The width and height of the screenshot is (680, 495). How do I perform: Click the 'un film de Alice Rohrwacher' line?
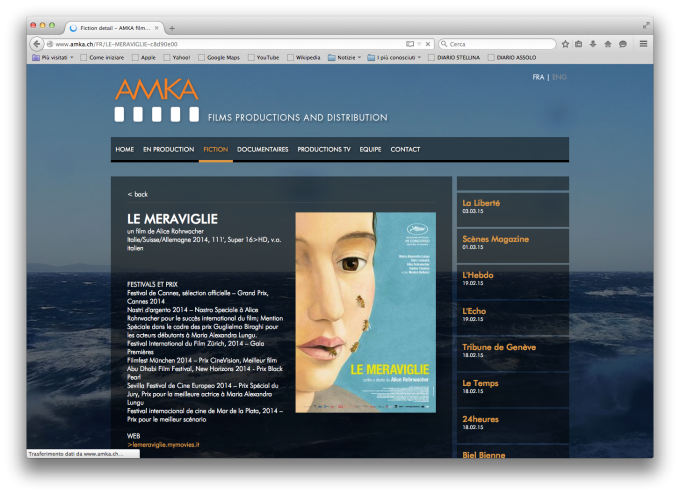(165, 231)
